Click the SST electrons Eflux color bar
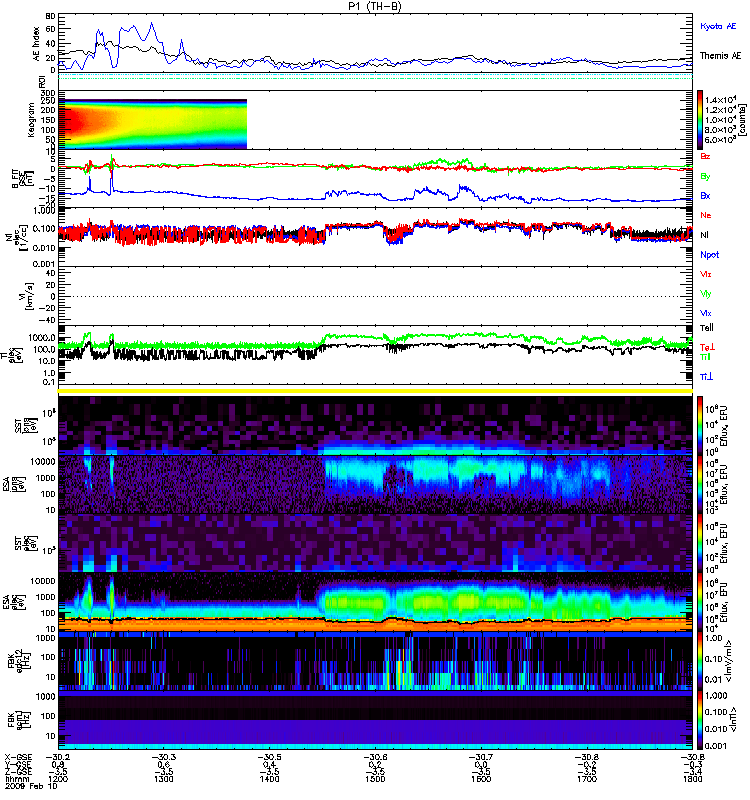Viewport: 750px width, 800px height. pyautogui.click(x=700, y=543)
